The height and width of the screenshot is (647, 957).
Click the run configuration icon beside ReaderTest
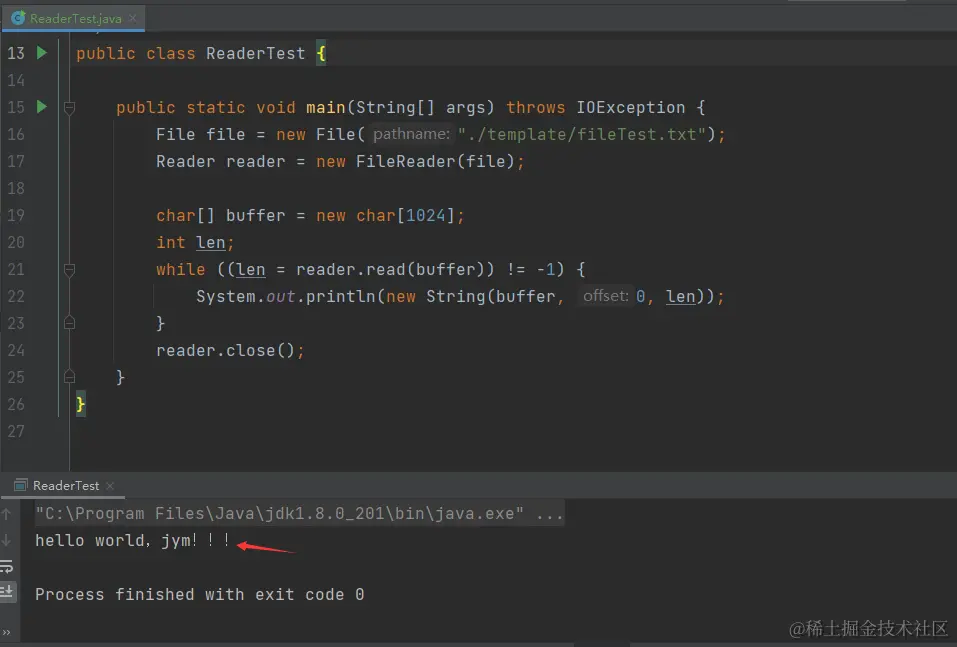click(x=20, y=485)
